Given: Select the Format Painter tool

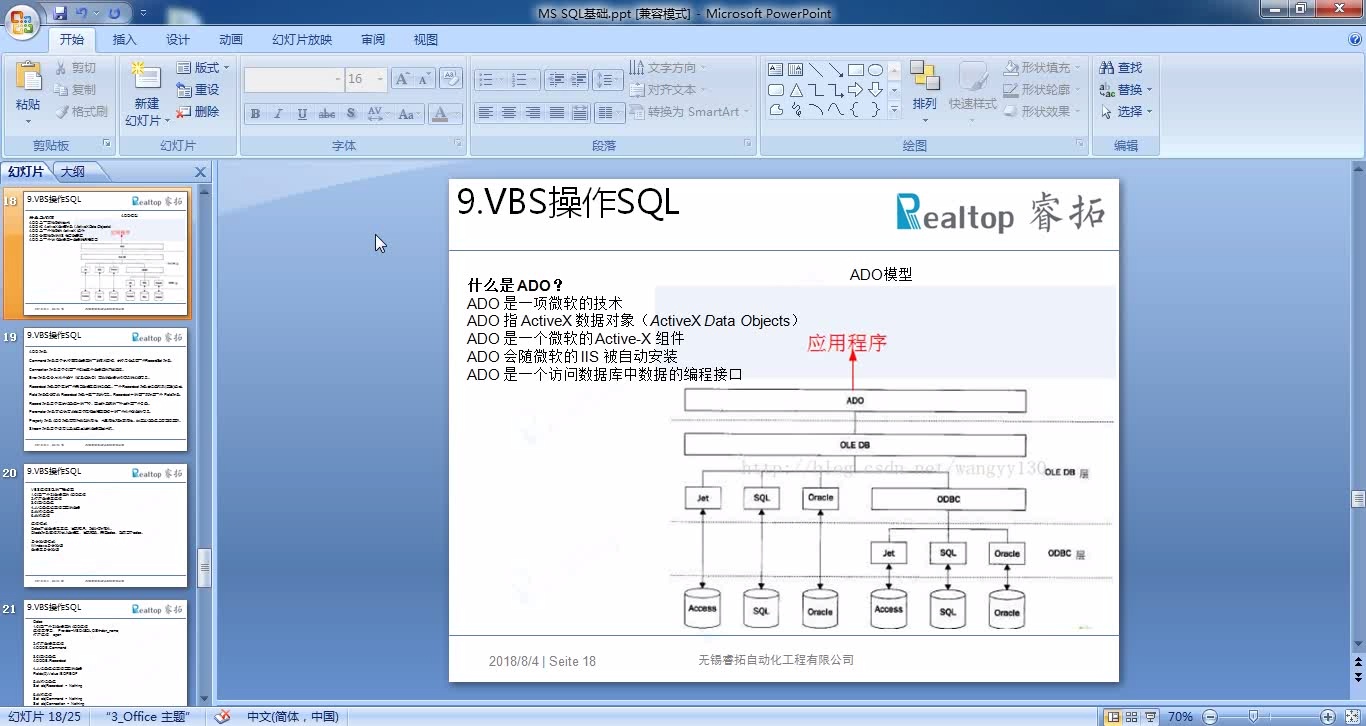Looking at the screenshot, I should pos(80,111).
